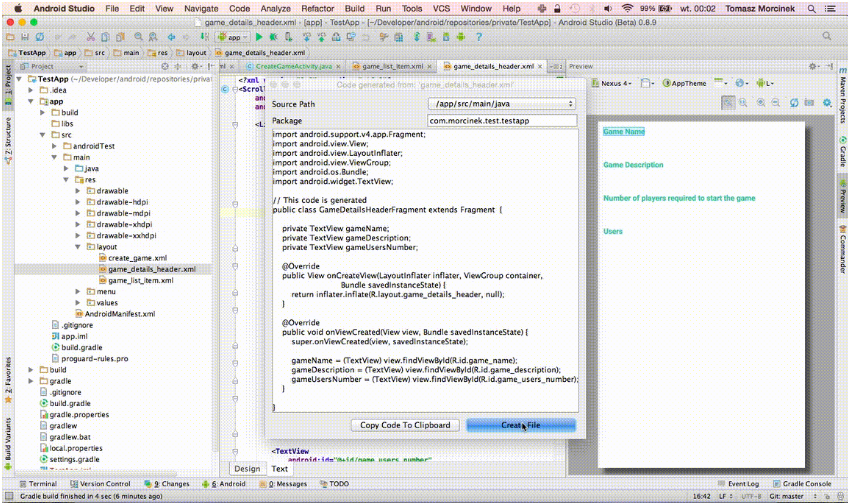
Task: Click Game Name text in preview
Action: click(624, 131)
